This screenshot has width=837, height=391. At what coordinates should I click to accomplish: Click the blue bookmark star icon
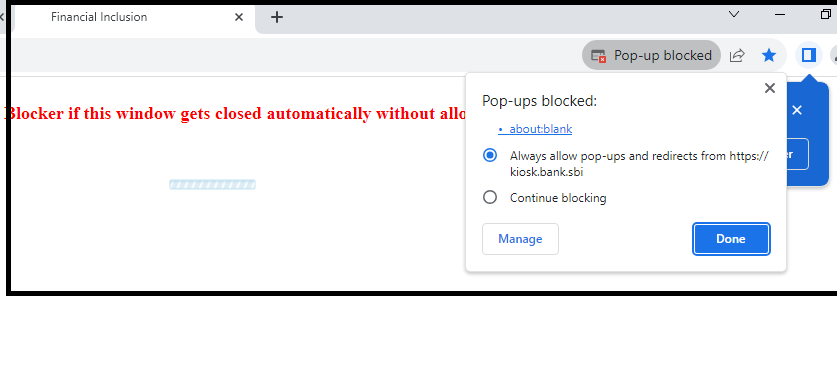click(x=769, y=55)
